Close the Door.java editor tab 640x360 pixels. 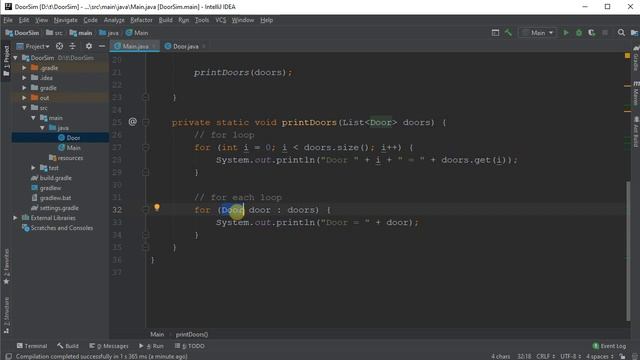tap(204, 47)
